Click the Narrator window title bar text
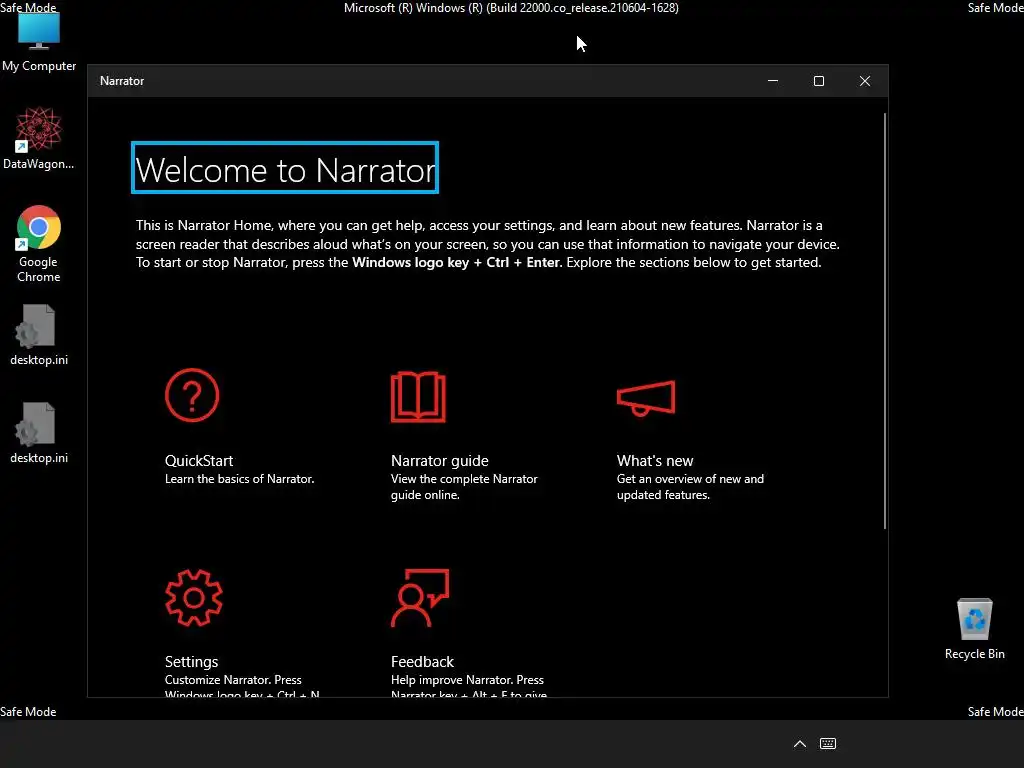The width and height of the screenshot is (1024, 768). pyautogui.click(x=121, y=81)
